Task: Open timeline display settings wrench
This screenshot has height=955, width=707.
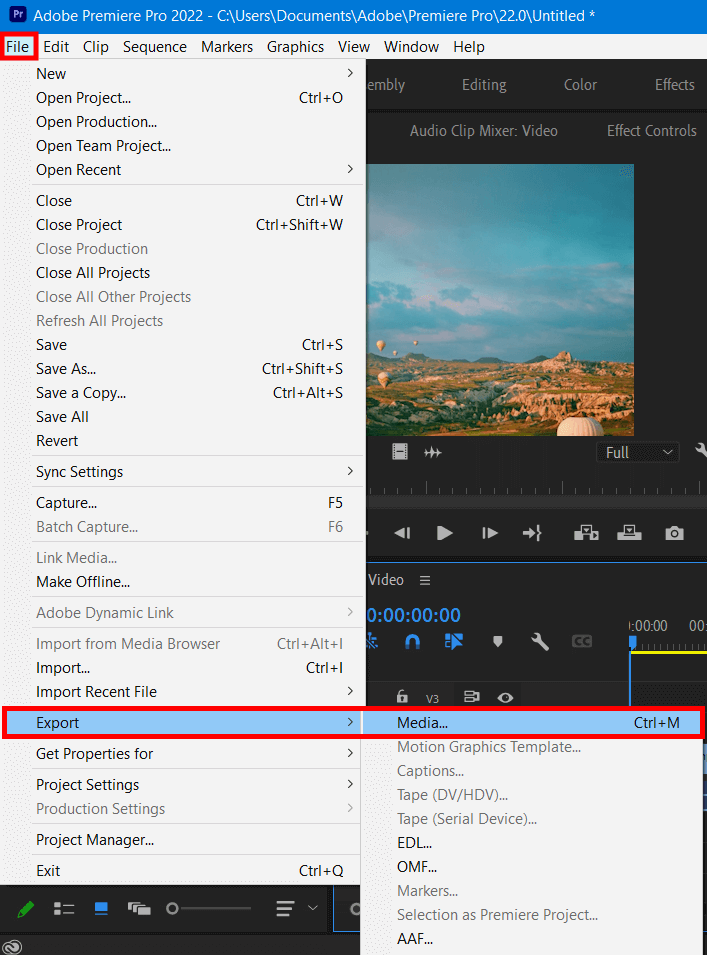Action: (540, 641)
